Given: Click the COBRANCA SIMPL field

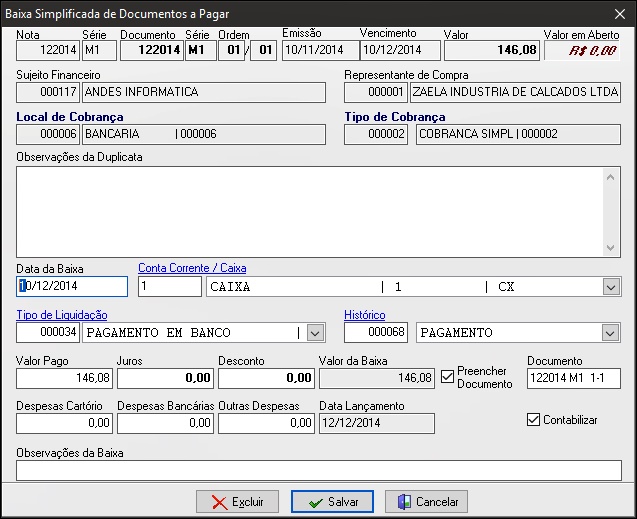Looking at the screenshot, I should pyautogui.click(x=518, y=134).
